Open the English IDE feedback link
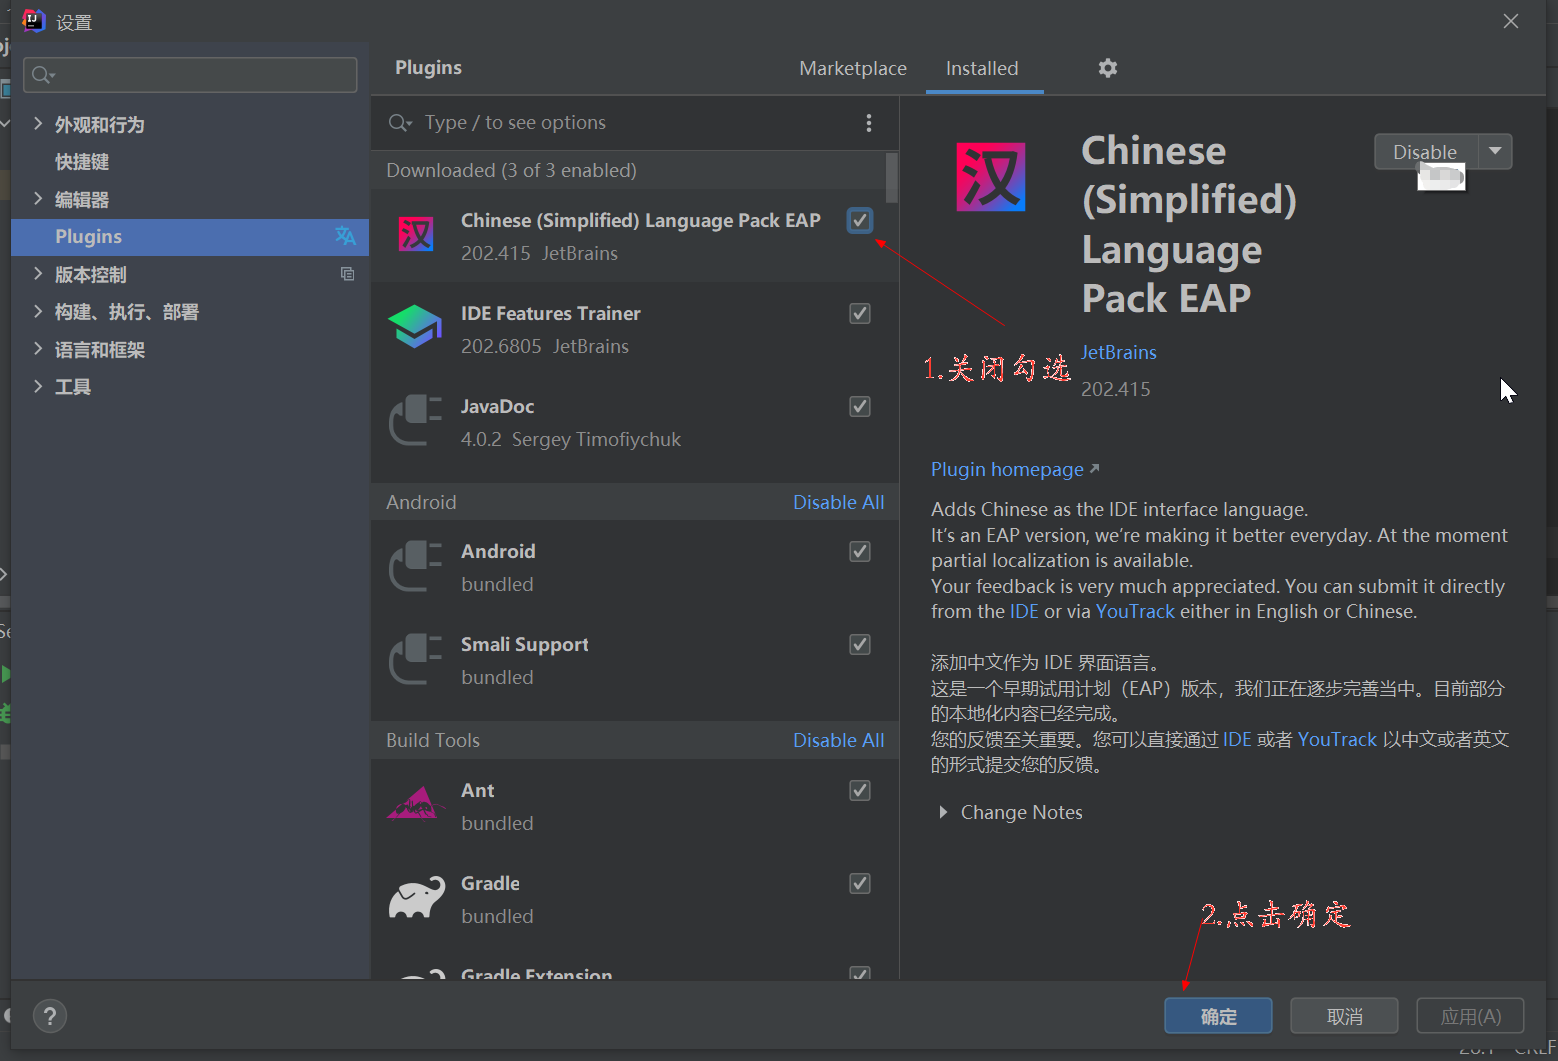The width and height of the screenshot is (1558, 1061). (1024, 611)
